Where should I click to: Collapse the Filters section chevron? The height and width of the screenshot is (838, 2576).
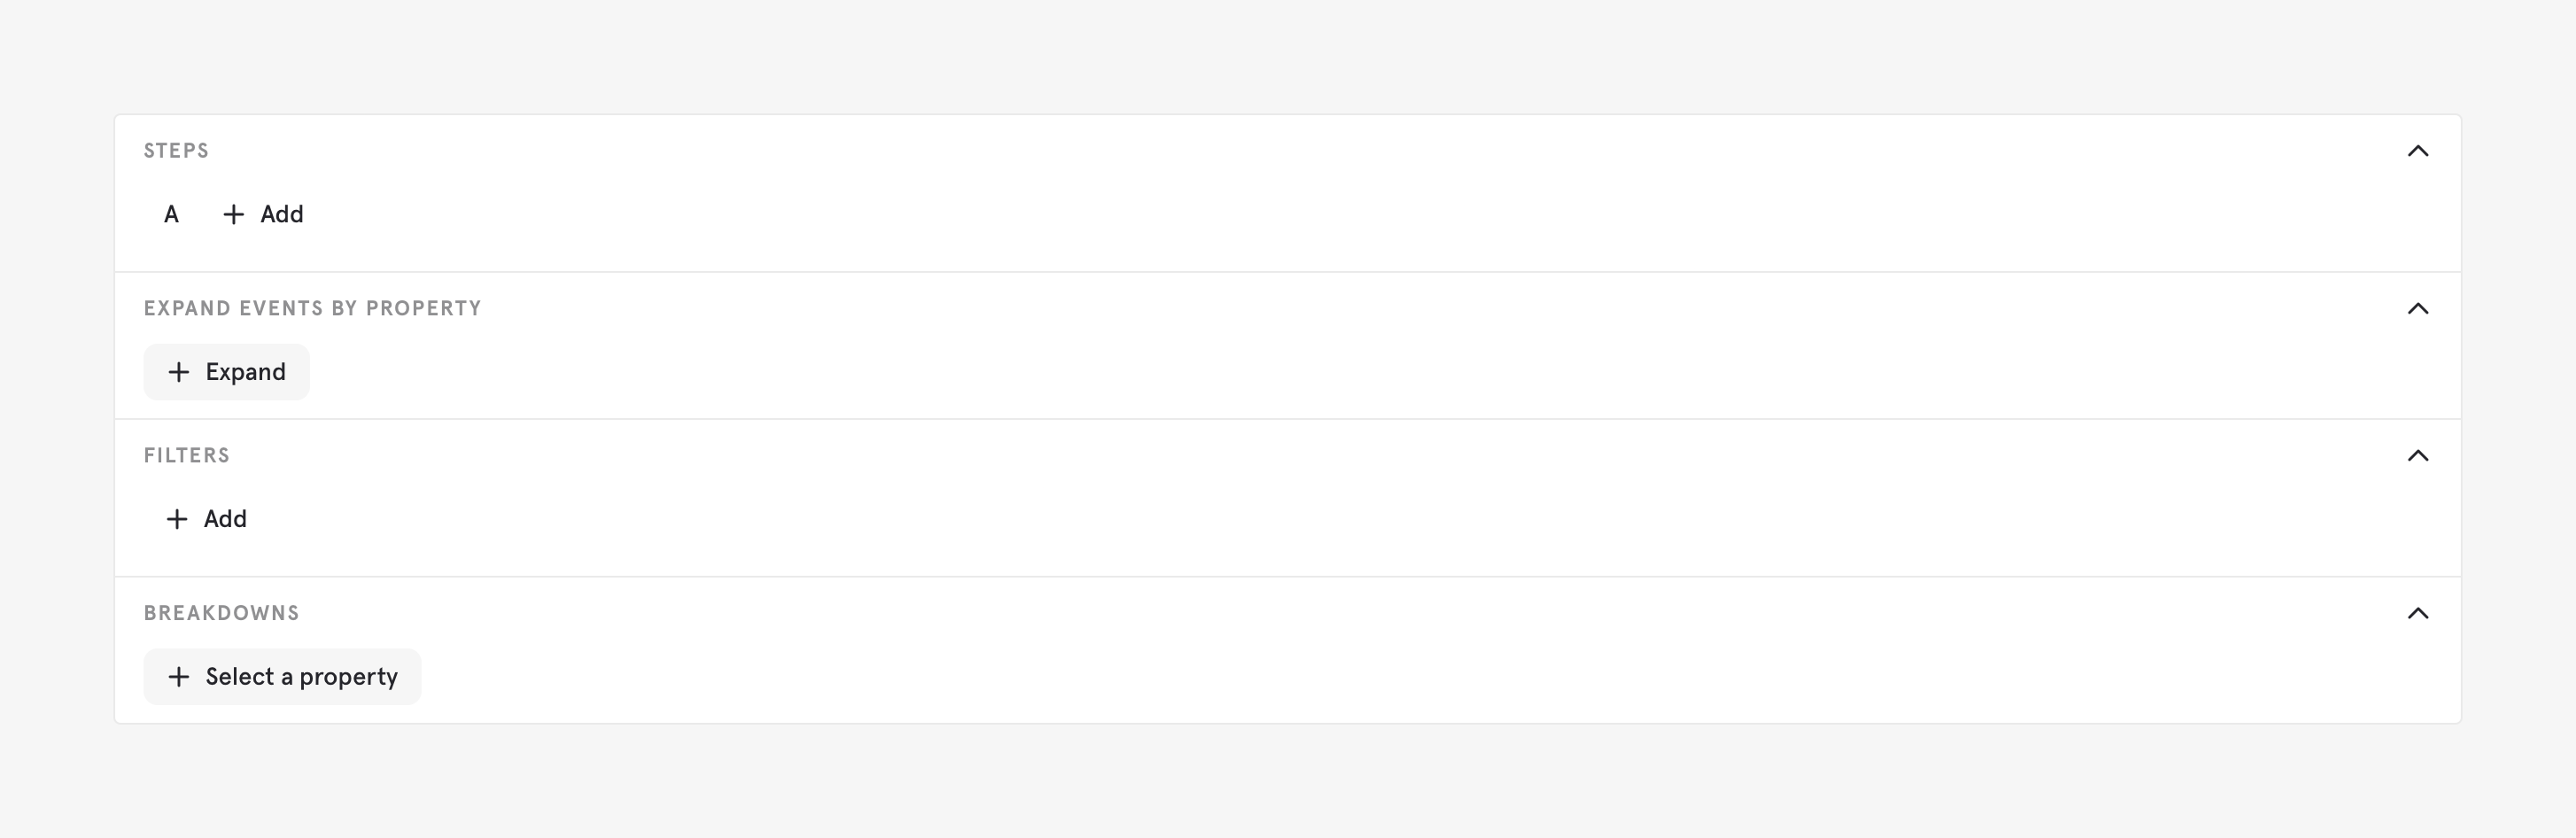point(2417,456)
